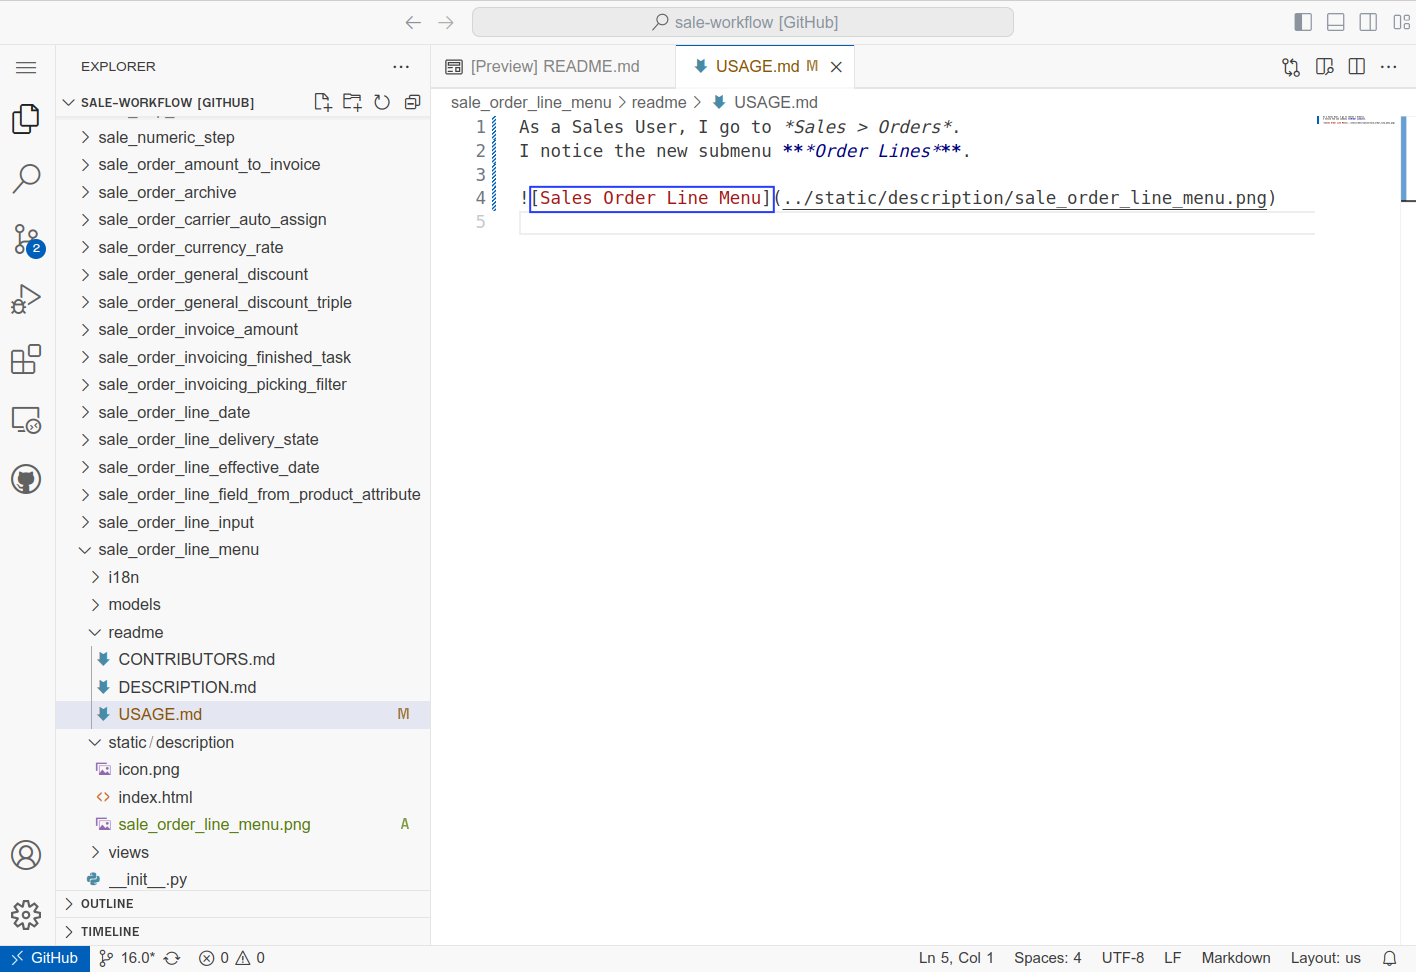The height and width of the screenshot is (972, 1416).
Task: Toggle the primary side bar visibility
Action: [x=1303, y=22]
